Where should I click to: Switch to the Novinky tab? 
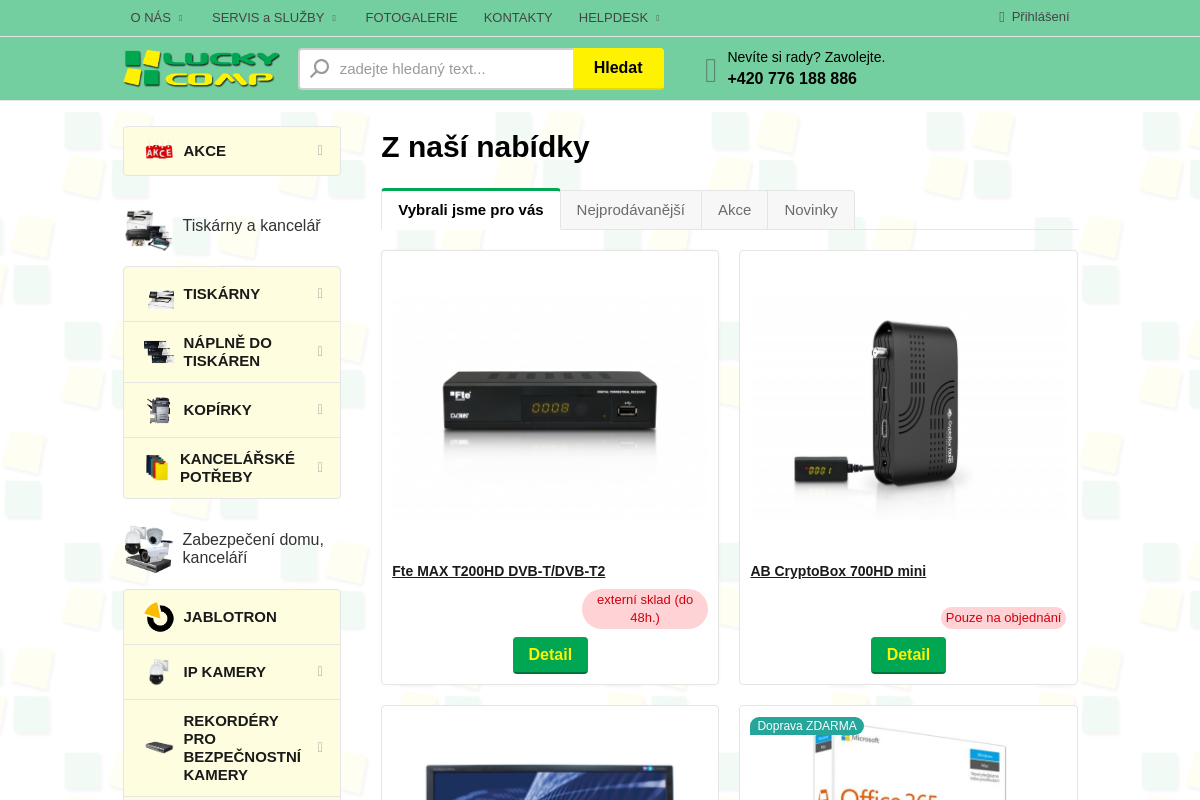tap(811, 210)
